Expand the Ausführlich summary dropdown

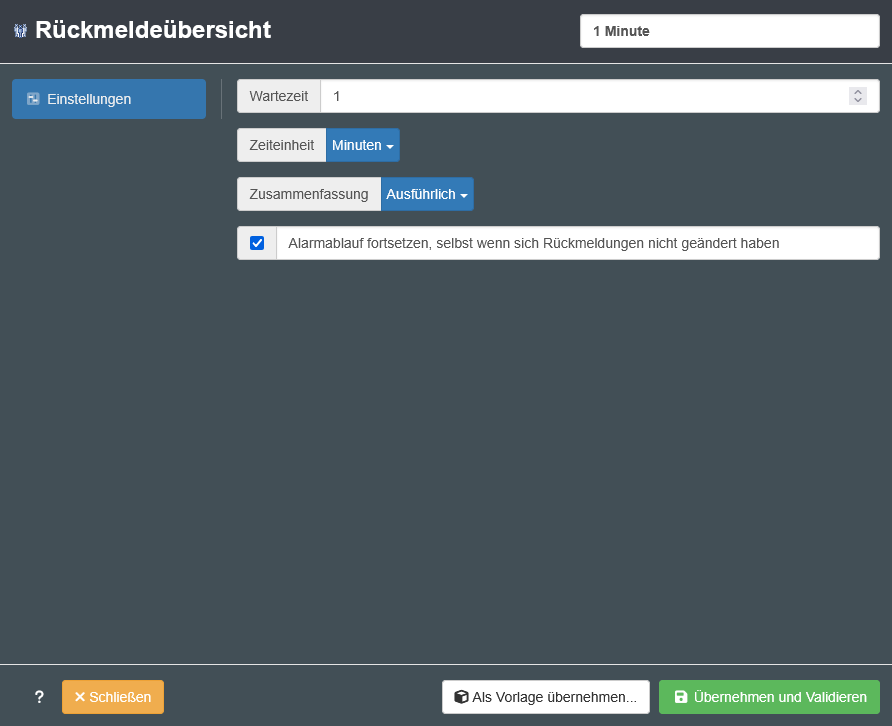coord(427,194)
